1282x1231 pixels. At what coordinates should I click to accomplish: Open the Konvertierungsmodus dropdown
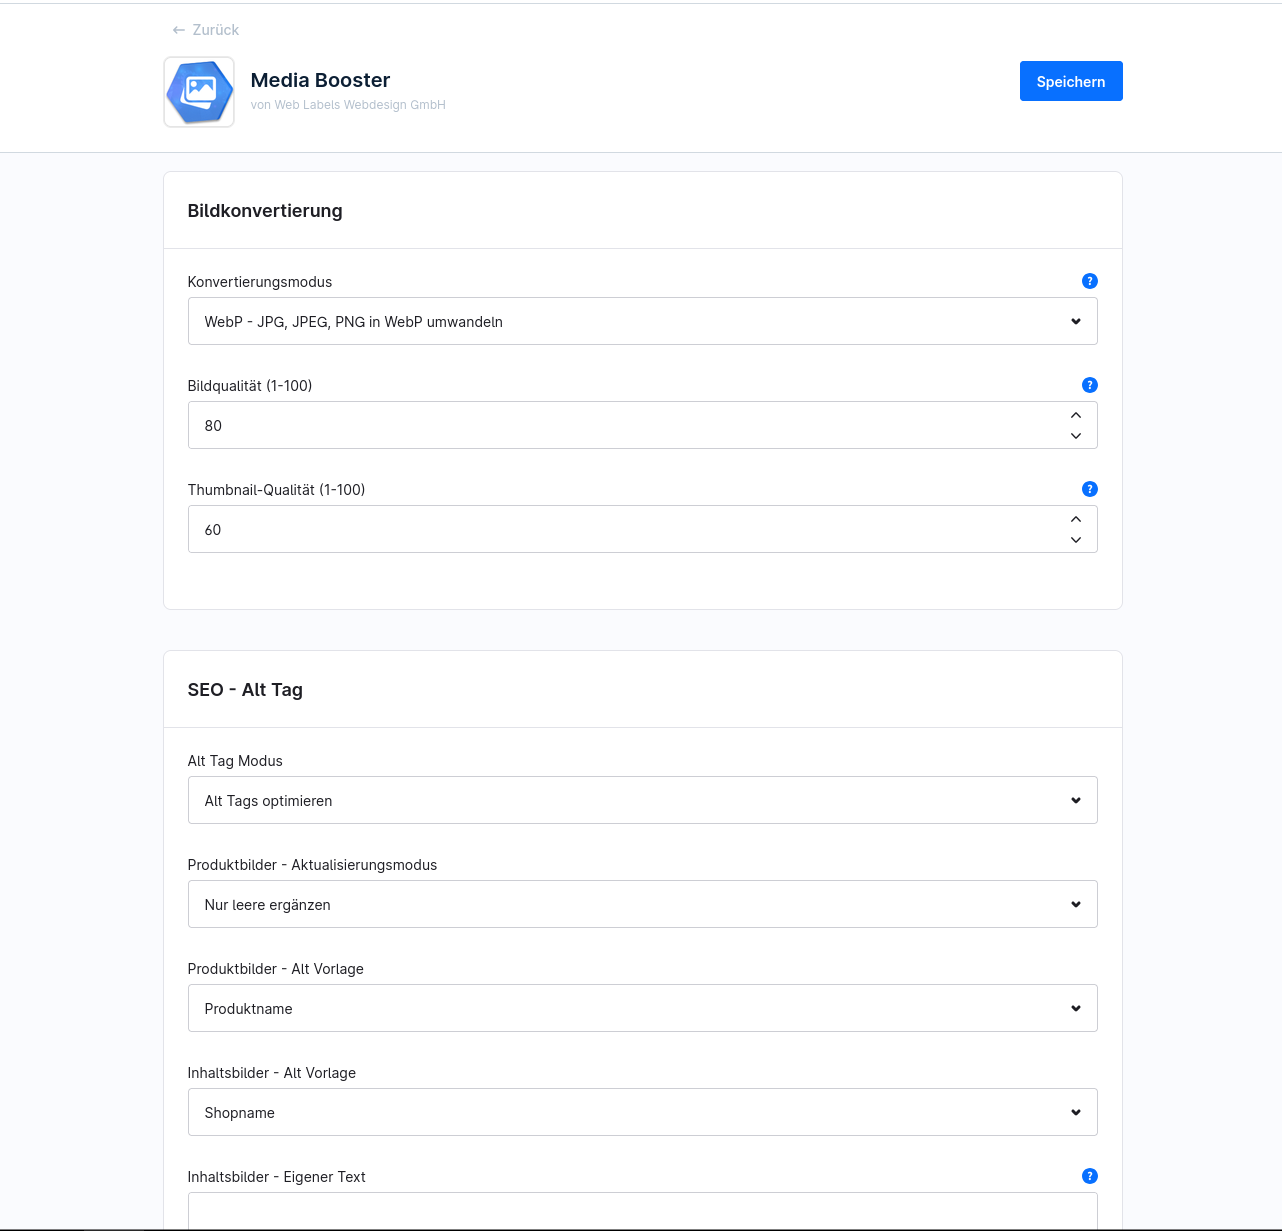[642, 321]
